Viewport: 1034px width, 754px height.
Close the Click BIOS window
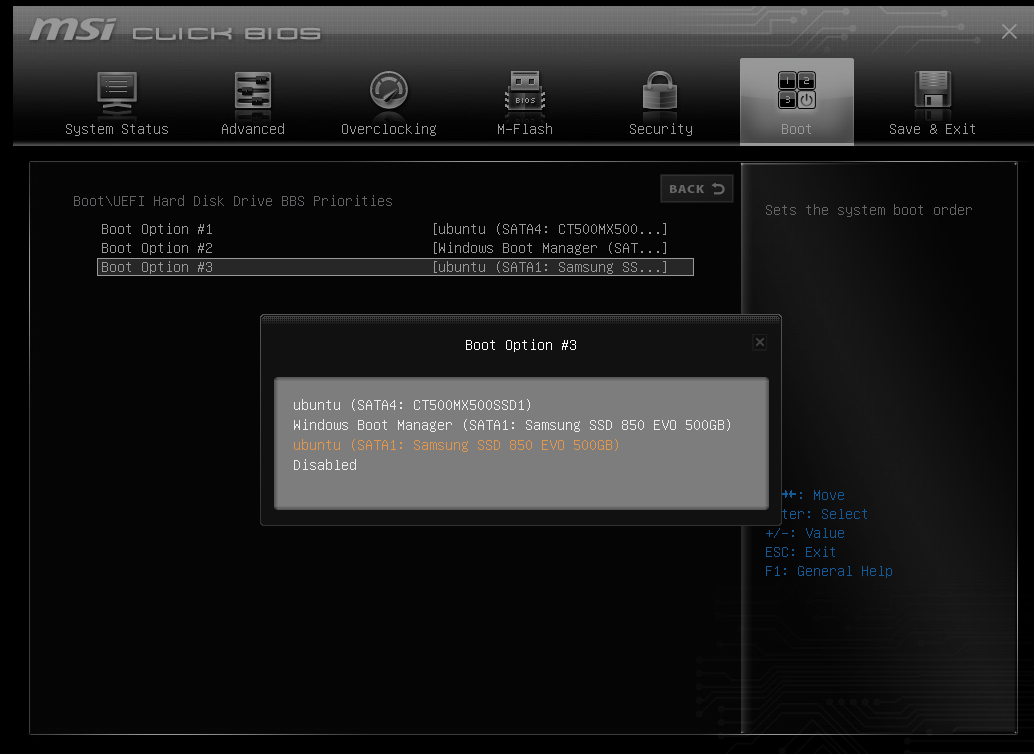(x=1009, y=31)
